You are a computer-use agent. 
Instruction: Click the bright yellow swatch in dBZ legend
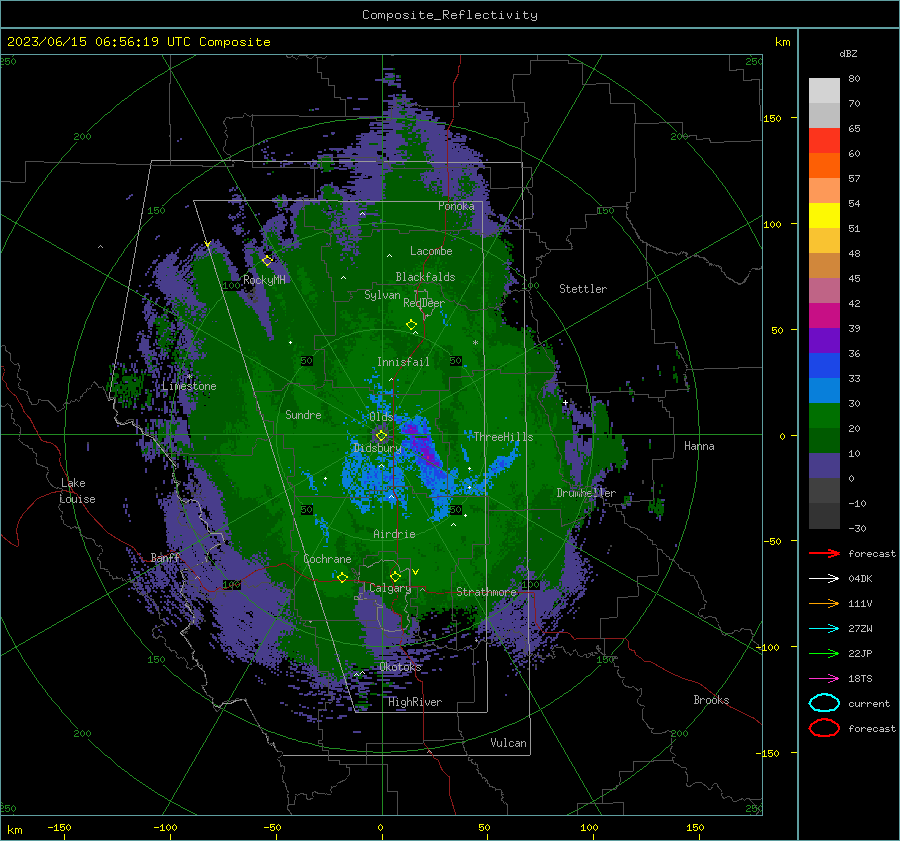[824, 216]
